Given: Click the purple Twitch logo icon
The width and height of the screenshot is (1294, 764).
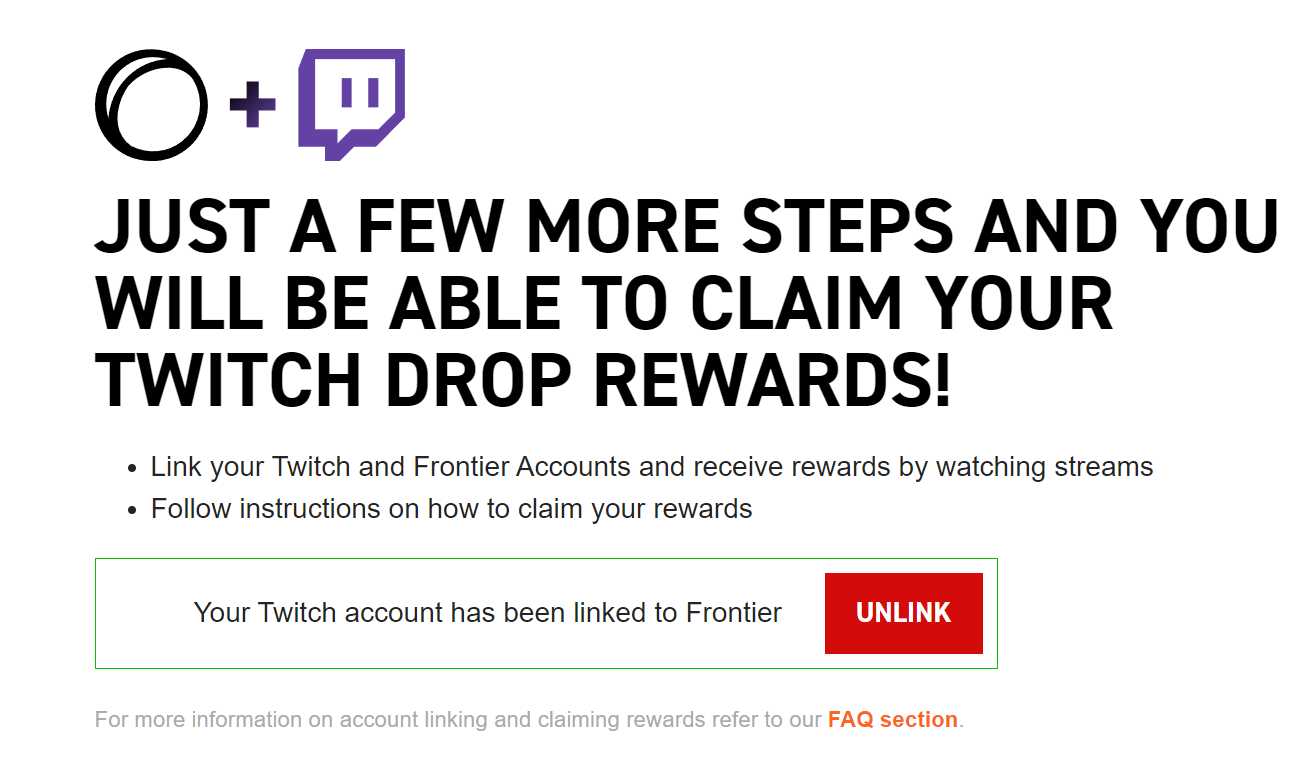Looking at the screenshot, I should pyautogui.click(x=351, y=105).
